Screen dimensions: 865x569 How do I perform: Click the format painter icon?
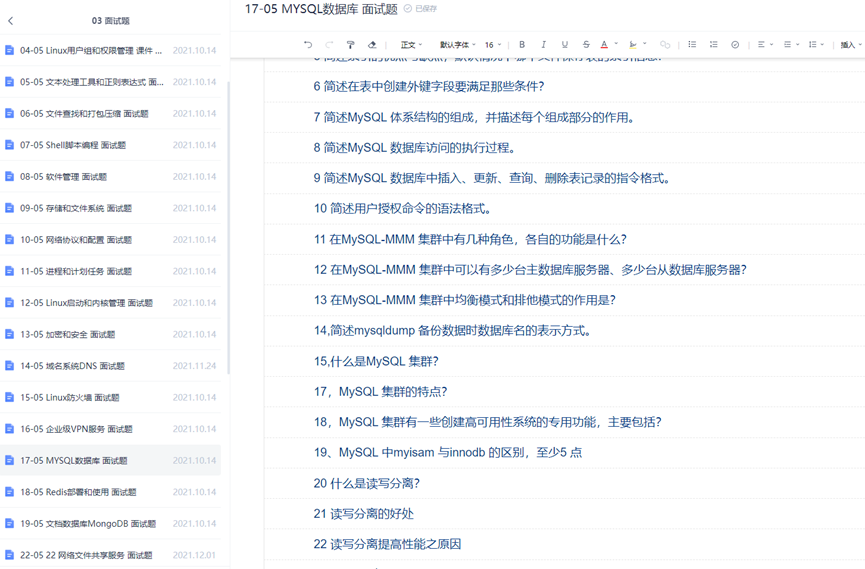(350, 45)
